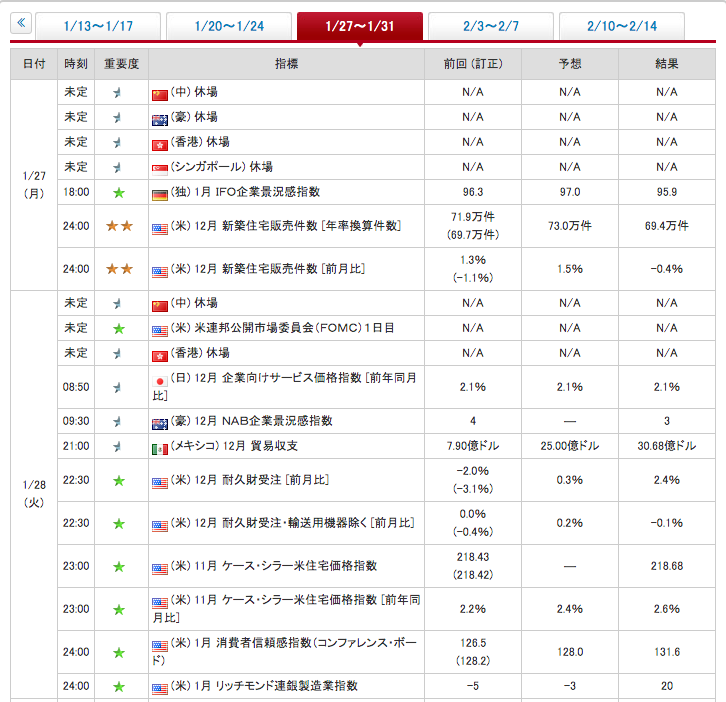
Task: Click the Australia flag beside (豪) 休場
Action: 160,120
